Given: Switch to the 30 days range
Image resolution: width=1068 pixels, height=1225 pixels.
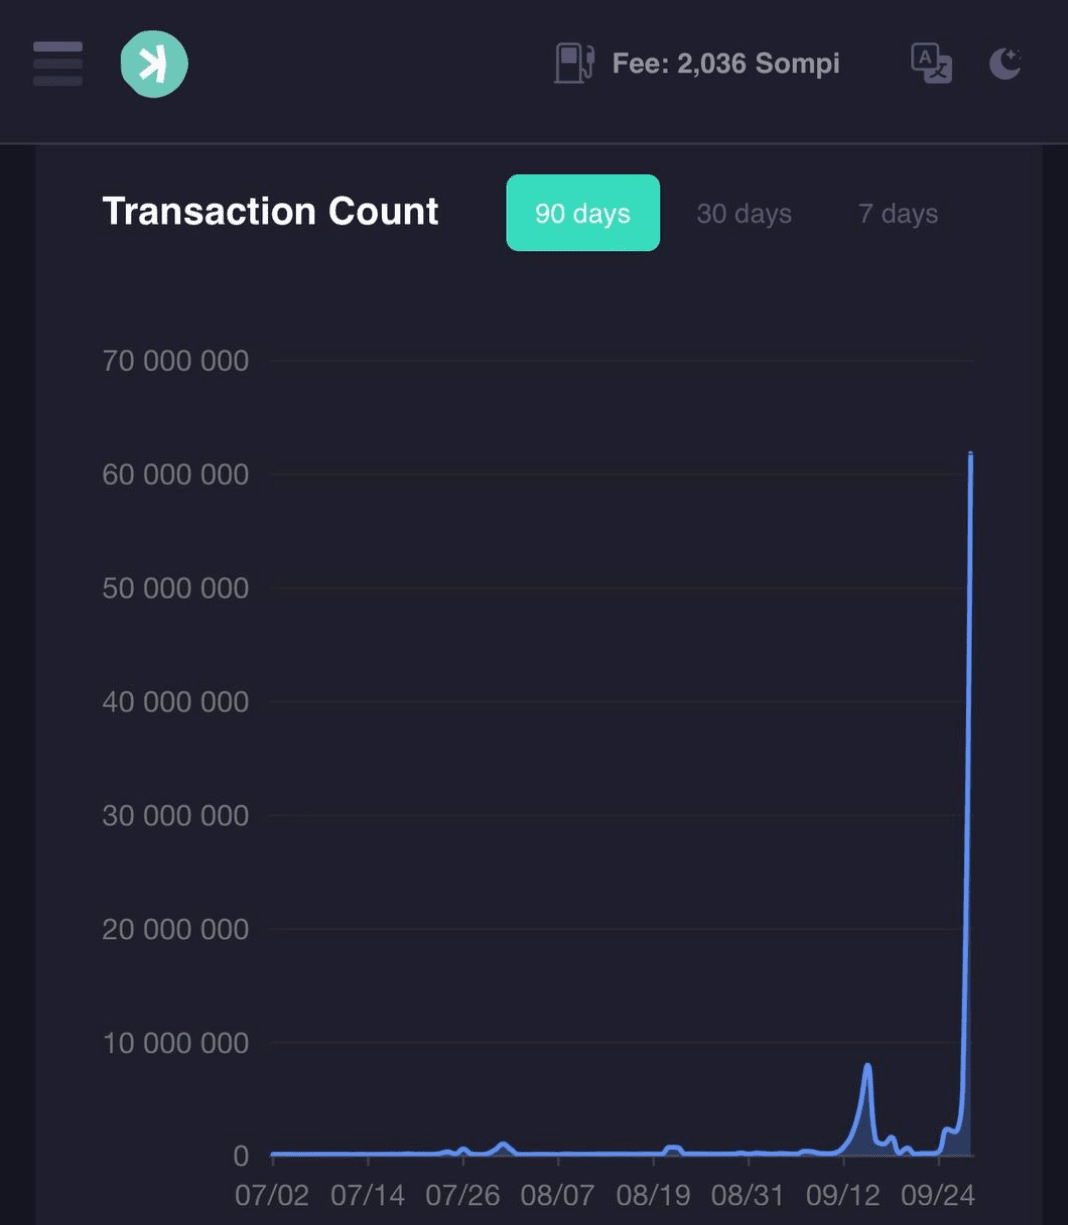Looking at the screenshot, I should (744, 213).
